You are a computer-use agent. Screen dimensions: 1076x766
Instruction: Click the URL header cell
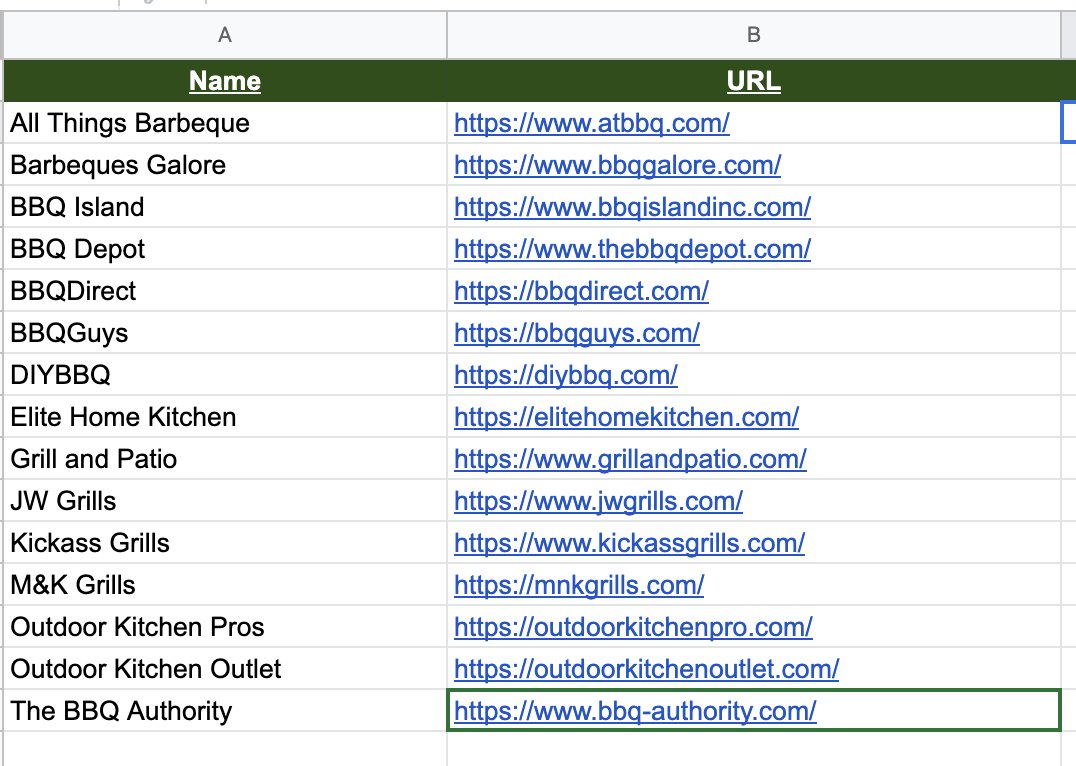coord(753,81)
